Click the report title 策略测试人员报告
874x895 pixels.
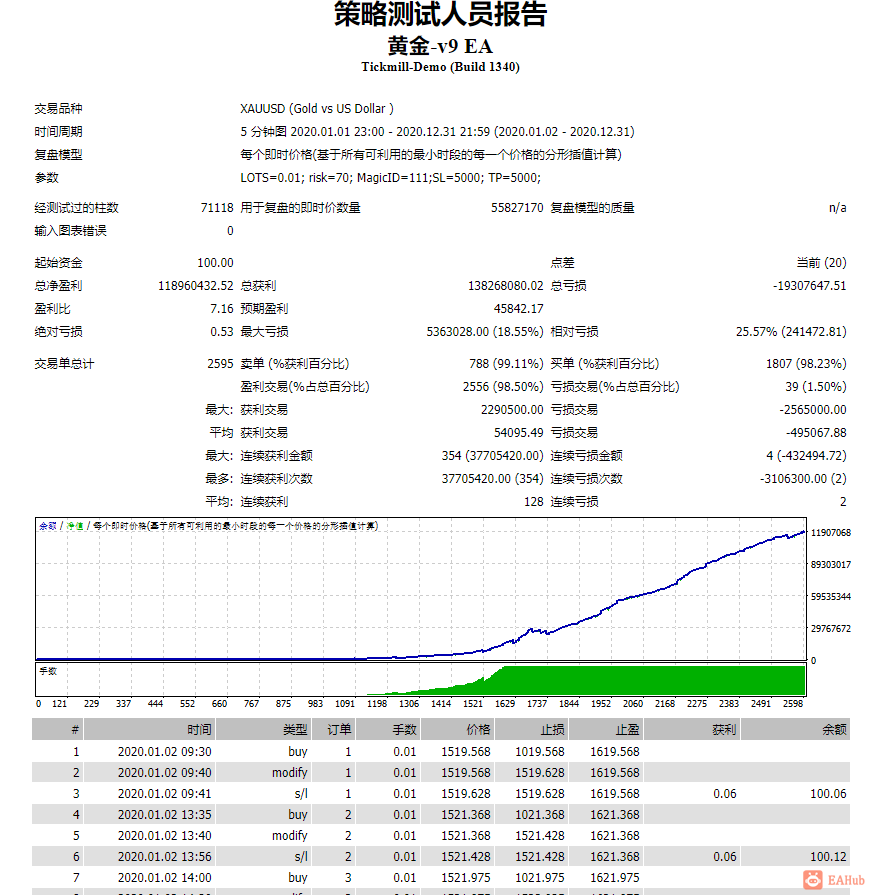point(440,14)
